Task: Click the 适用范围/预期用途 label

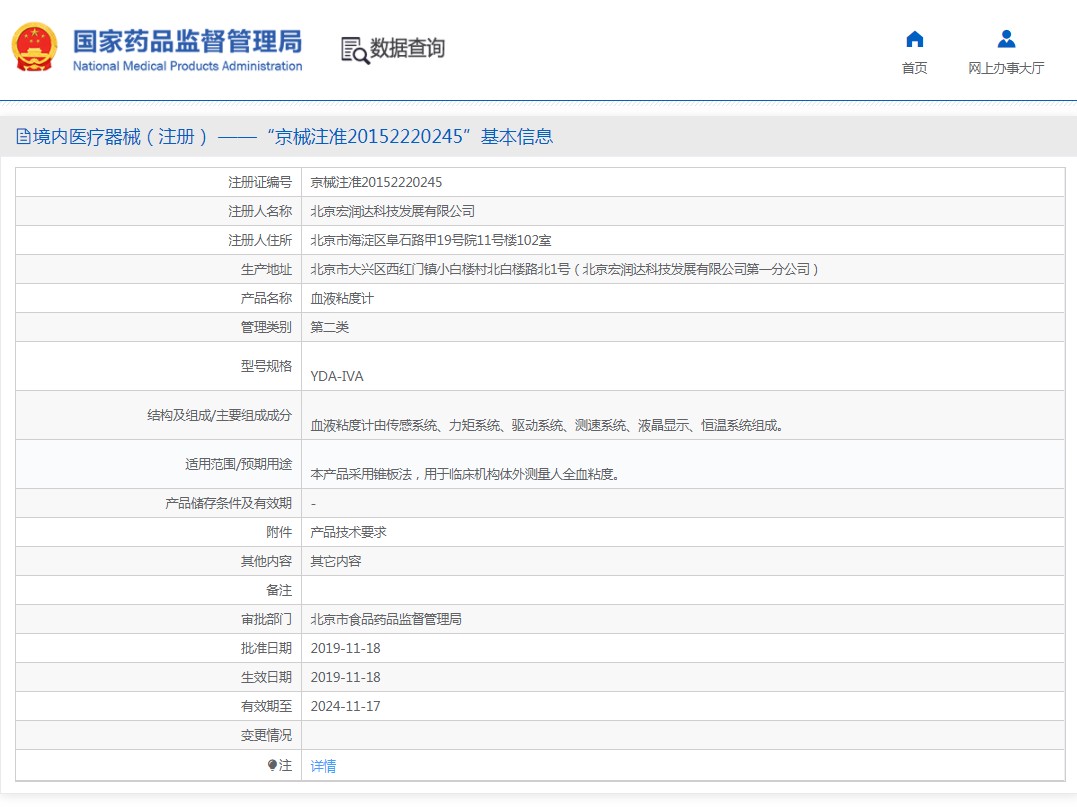Action: tap(238, 464)
